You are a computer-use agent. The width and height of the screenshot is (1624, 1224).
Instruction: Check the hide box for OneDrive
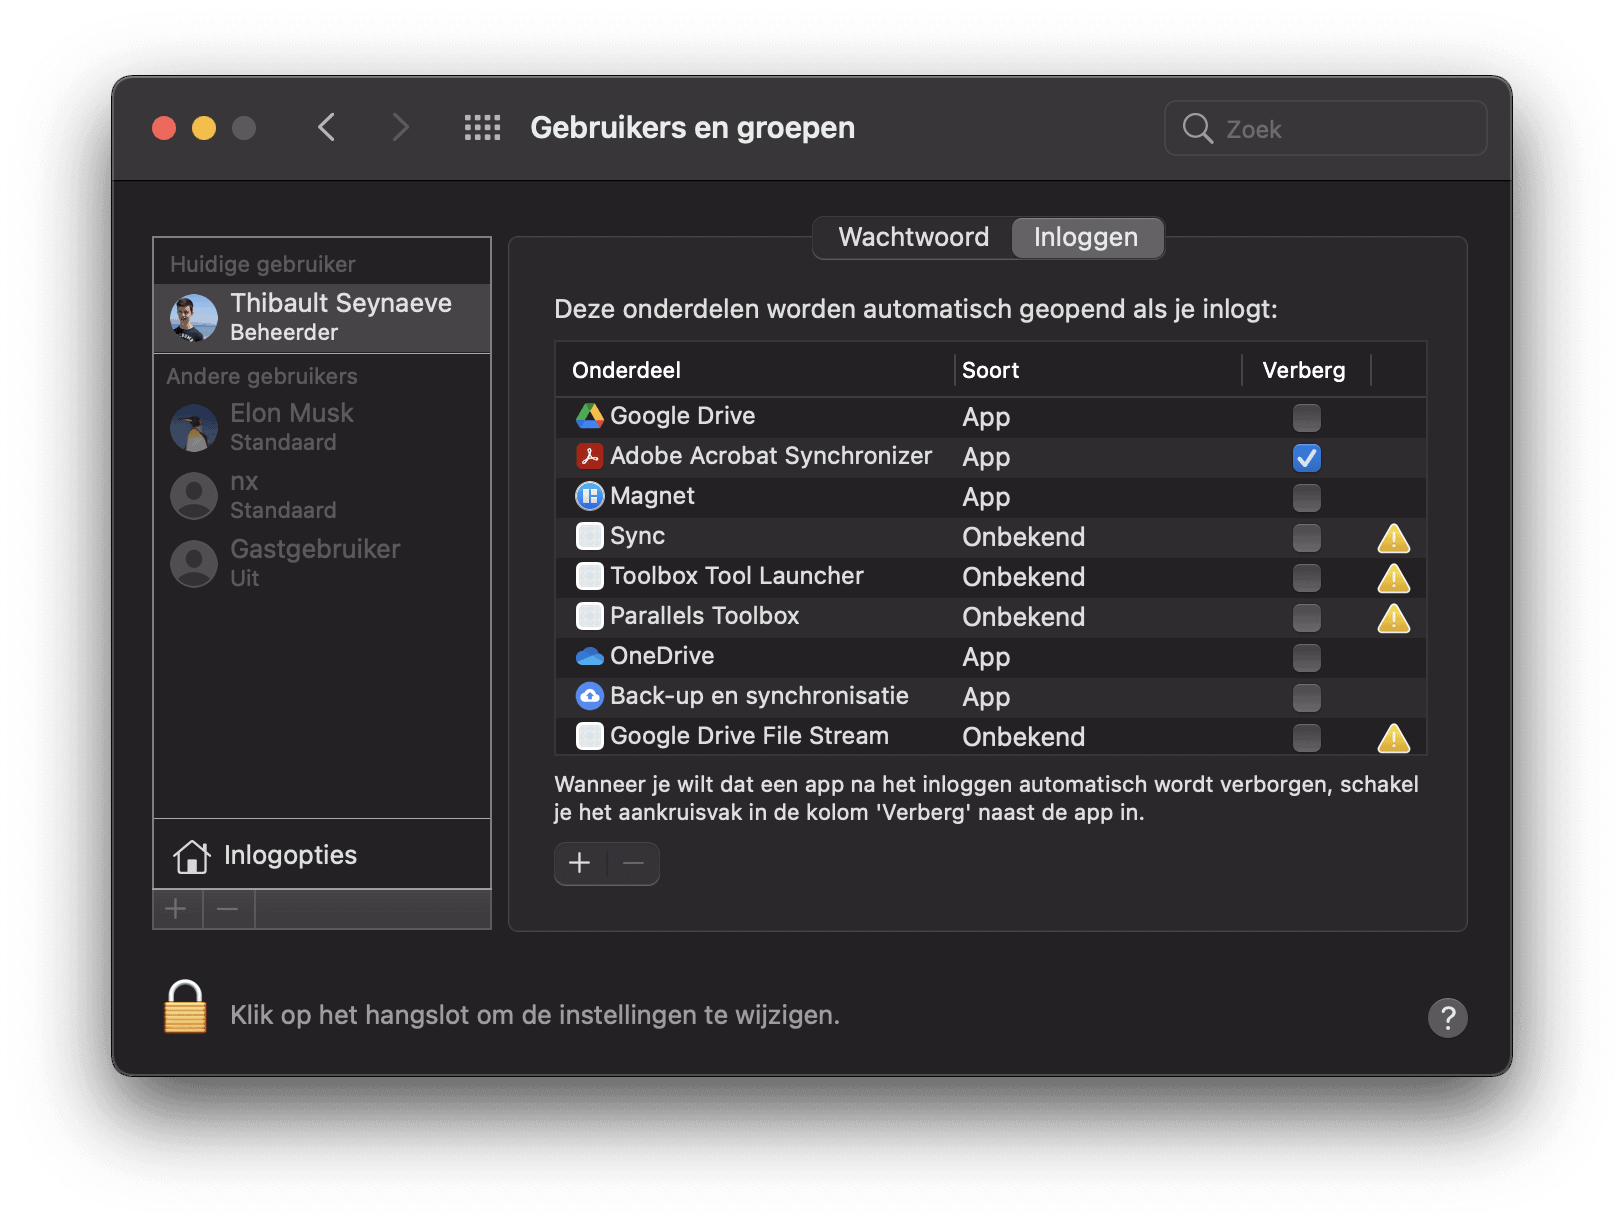pyautogui.click(x=1306, y=657)
